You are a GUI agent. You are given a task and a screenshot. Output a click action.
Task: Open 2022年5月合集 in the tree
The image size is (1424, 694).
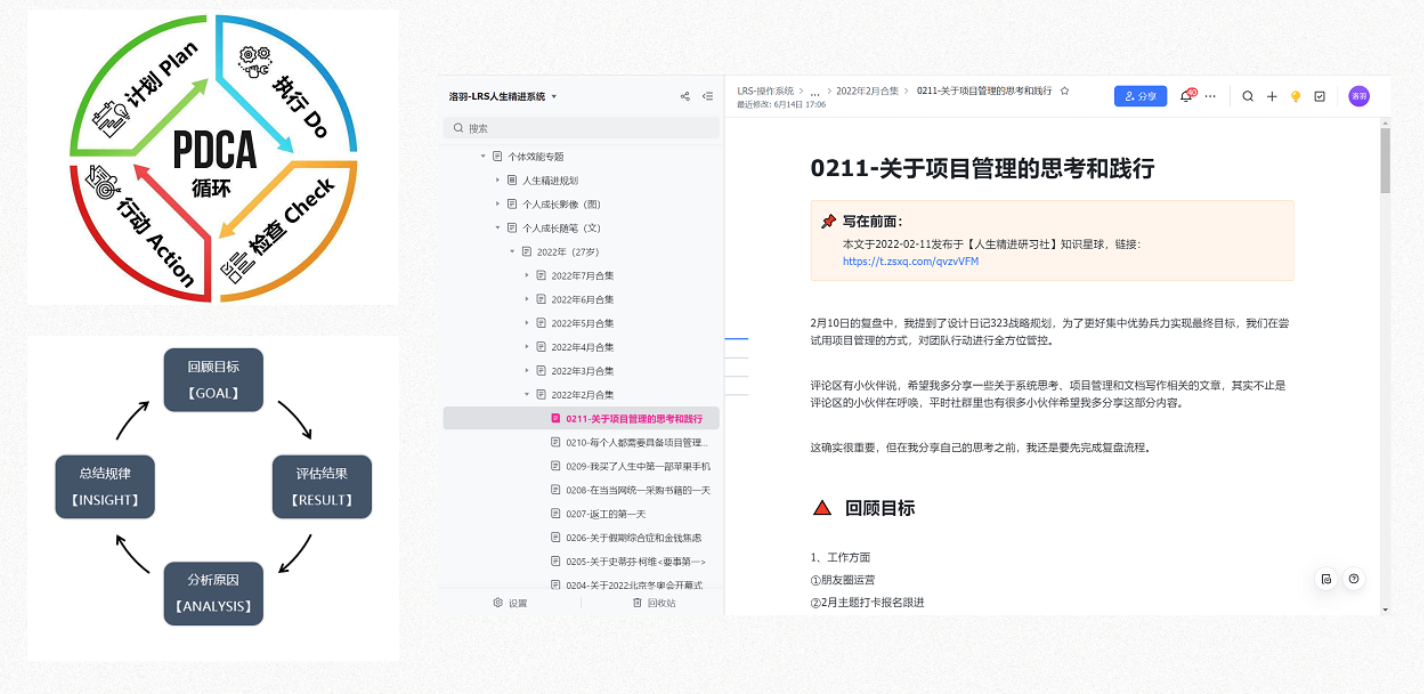click(581, 323)
